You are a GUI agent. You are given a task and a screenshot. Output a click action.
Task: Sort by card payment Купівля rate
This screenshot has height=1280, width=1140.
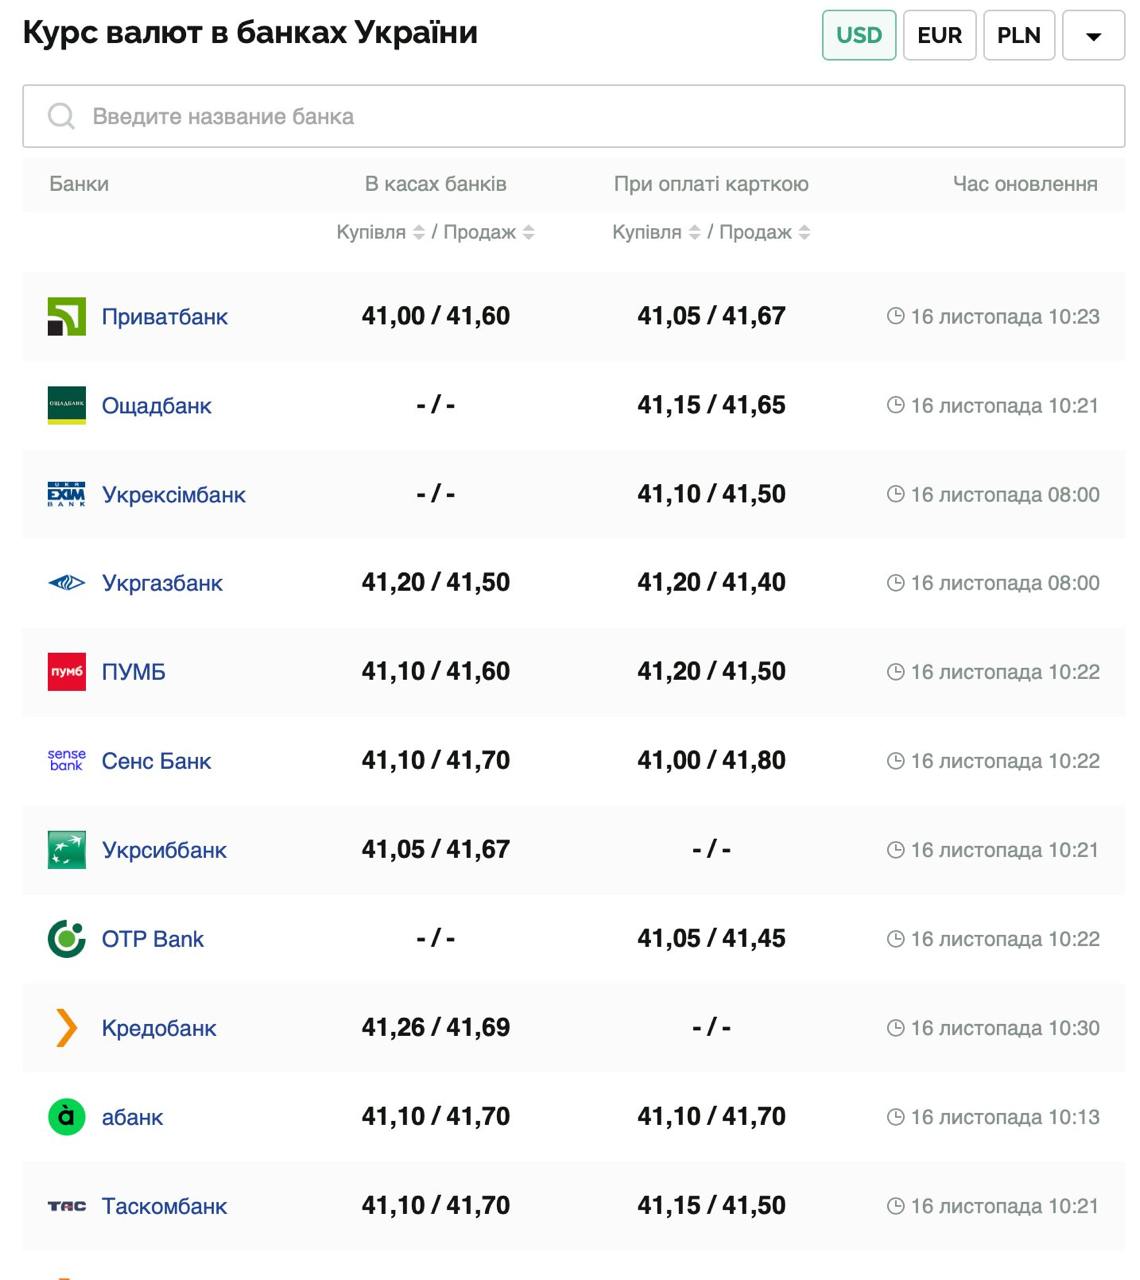click(x=695, y=233)
